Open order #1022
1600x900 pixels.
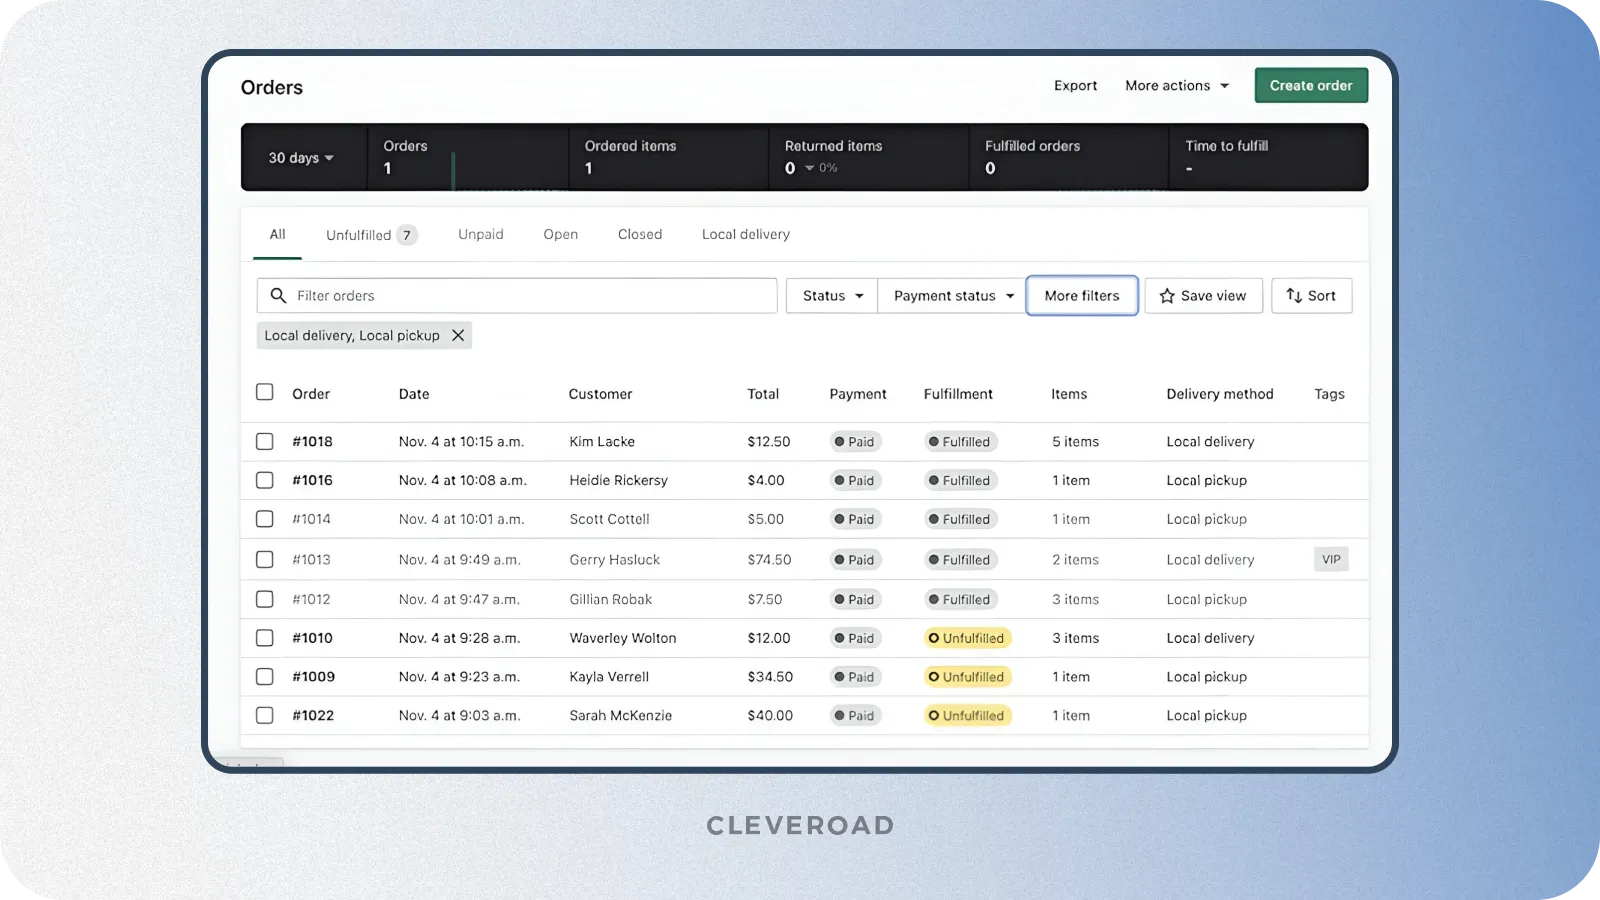[x=313, y=716]
